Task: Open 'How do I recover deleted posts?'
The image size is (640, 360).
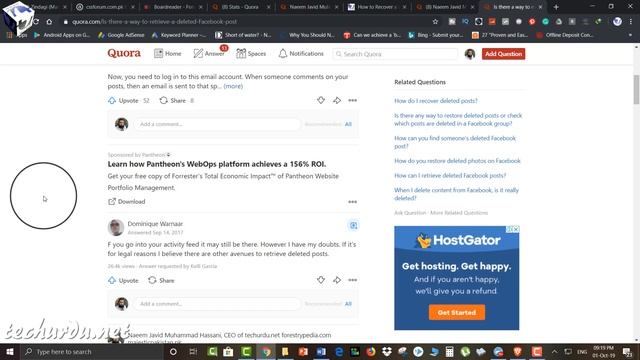Action: (x=436, y=101)
